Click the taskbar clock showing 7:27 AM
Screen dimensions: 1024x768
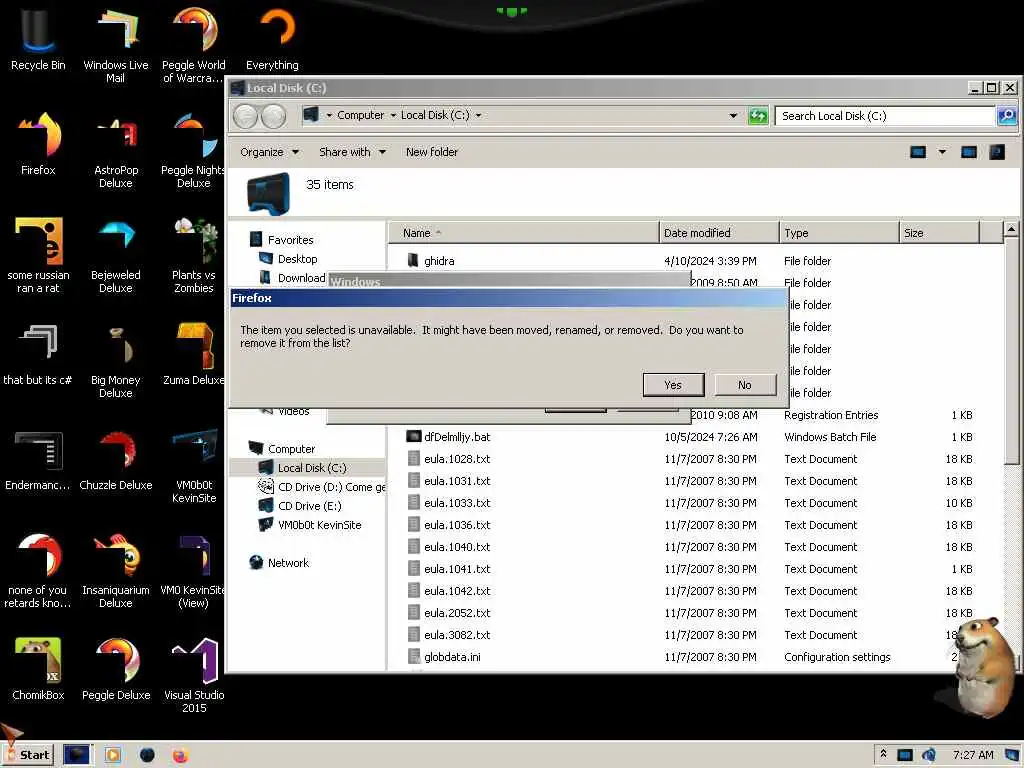click(x=972, y=755)
